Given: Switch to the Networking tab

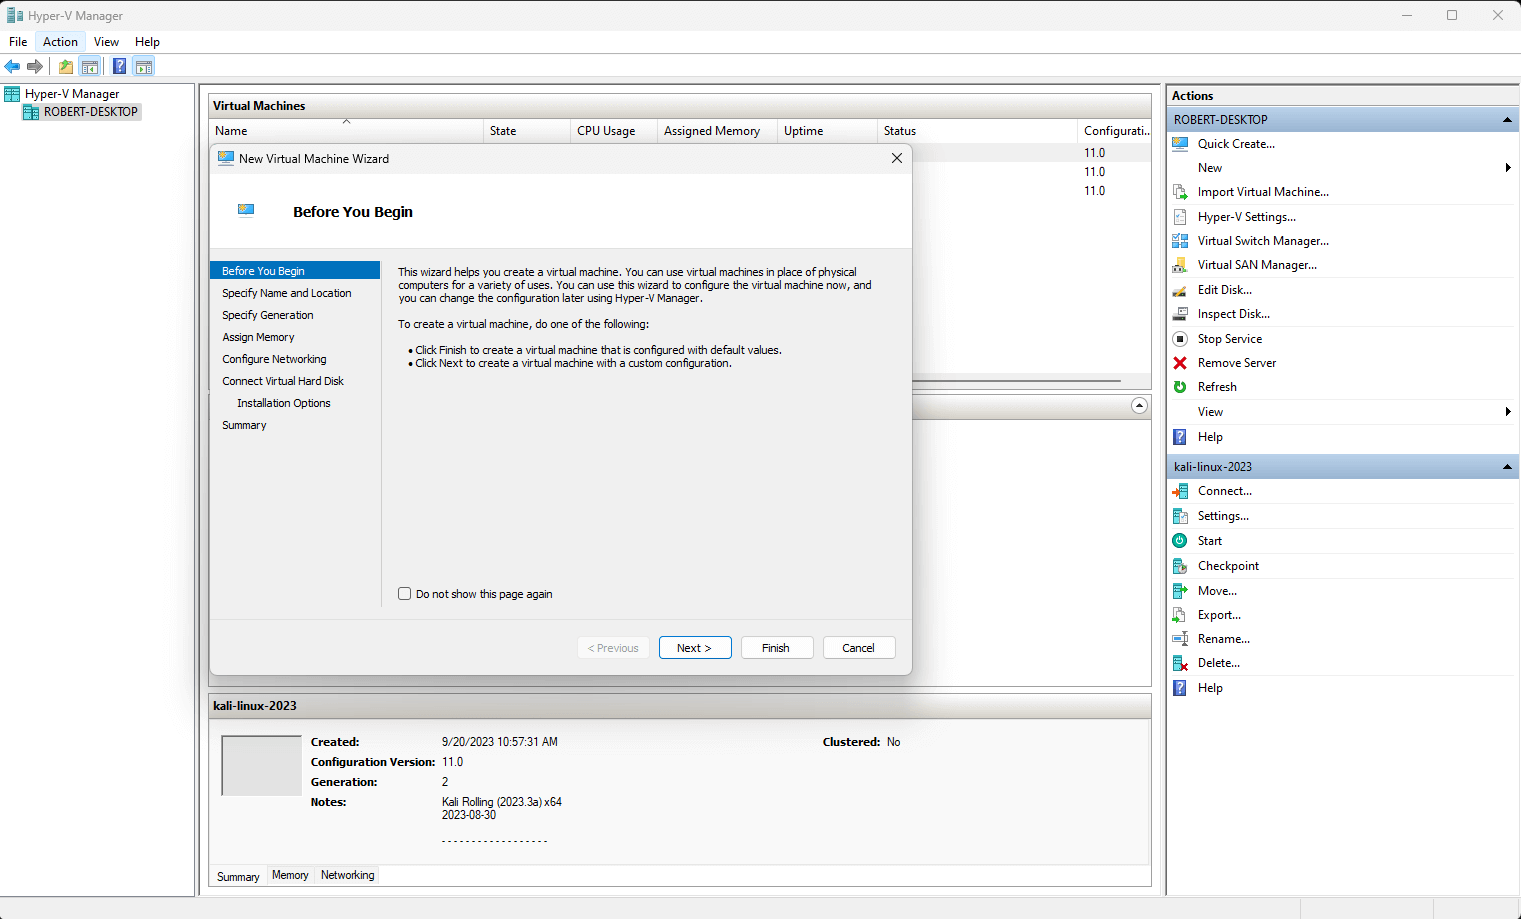Looking at the screenshot, I should 346,875.
